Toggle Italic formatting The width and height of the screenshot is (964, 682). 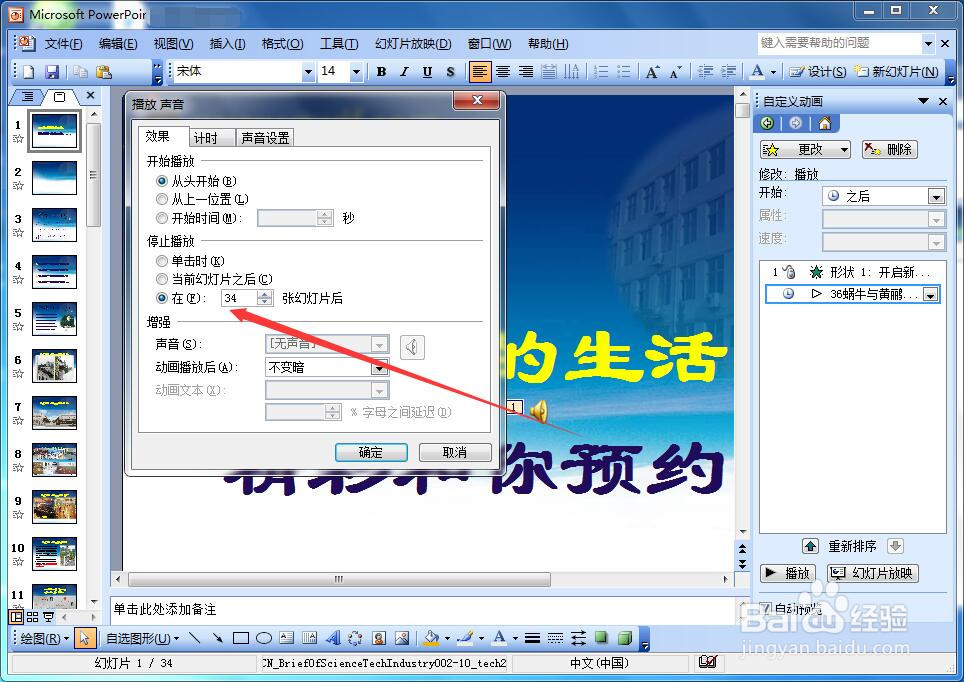pos(404,72)
